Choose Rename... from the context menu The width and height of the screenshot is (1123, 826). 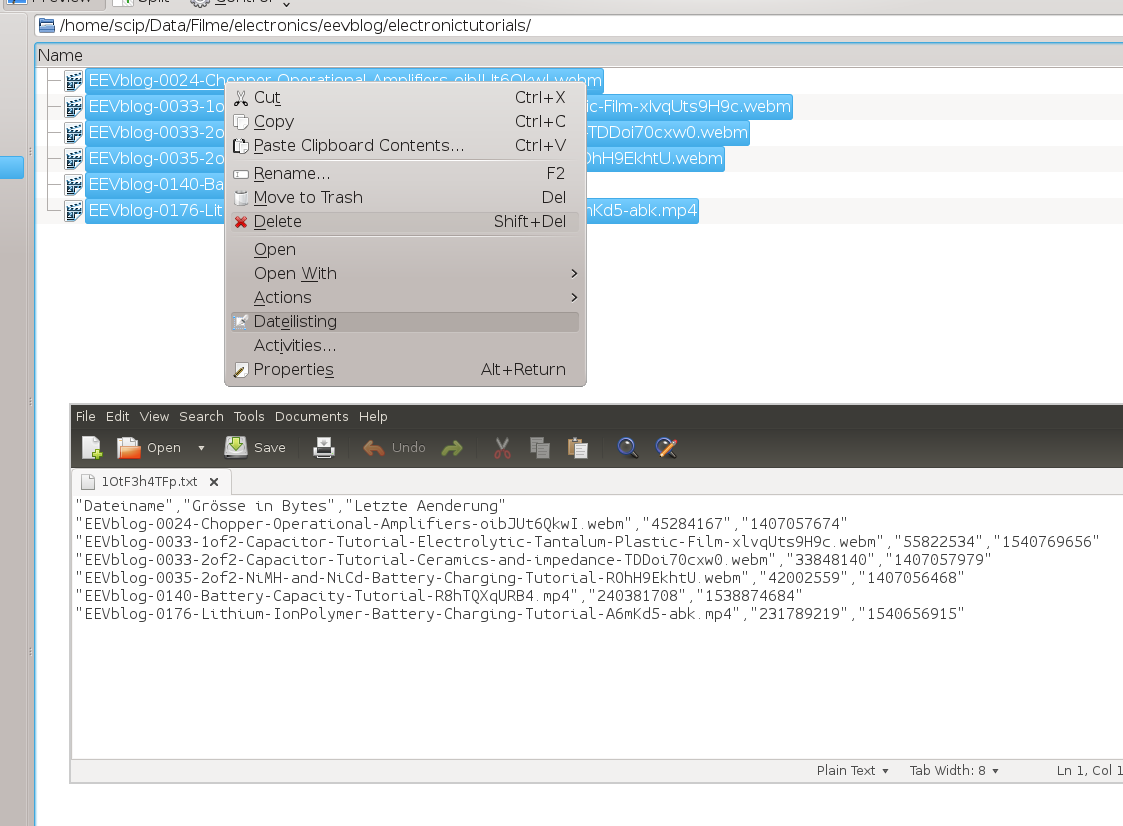point(405,173)
